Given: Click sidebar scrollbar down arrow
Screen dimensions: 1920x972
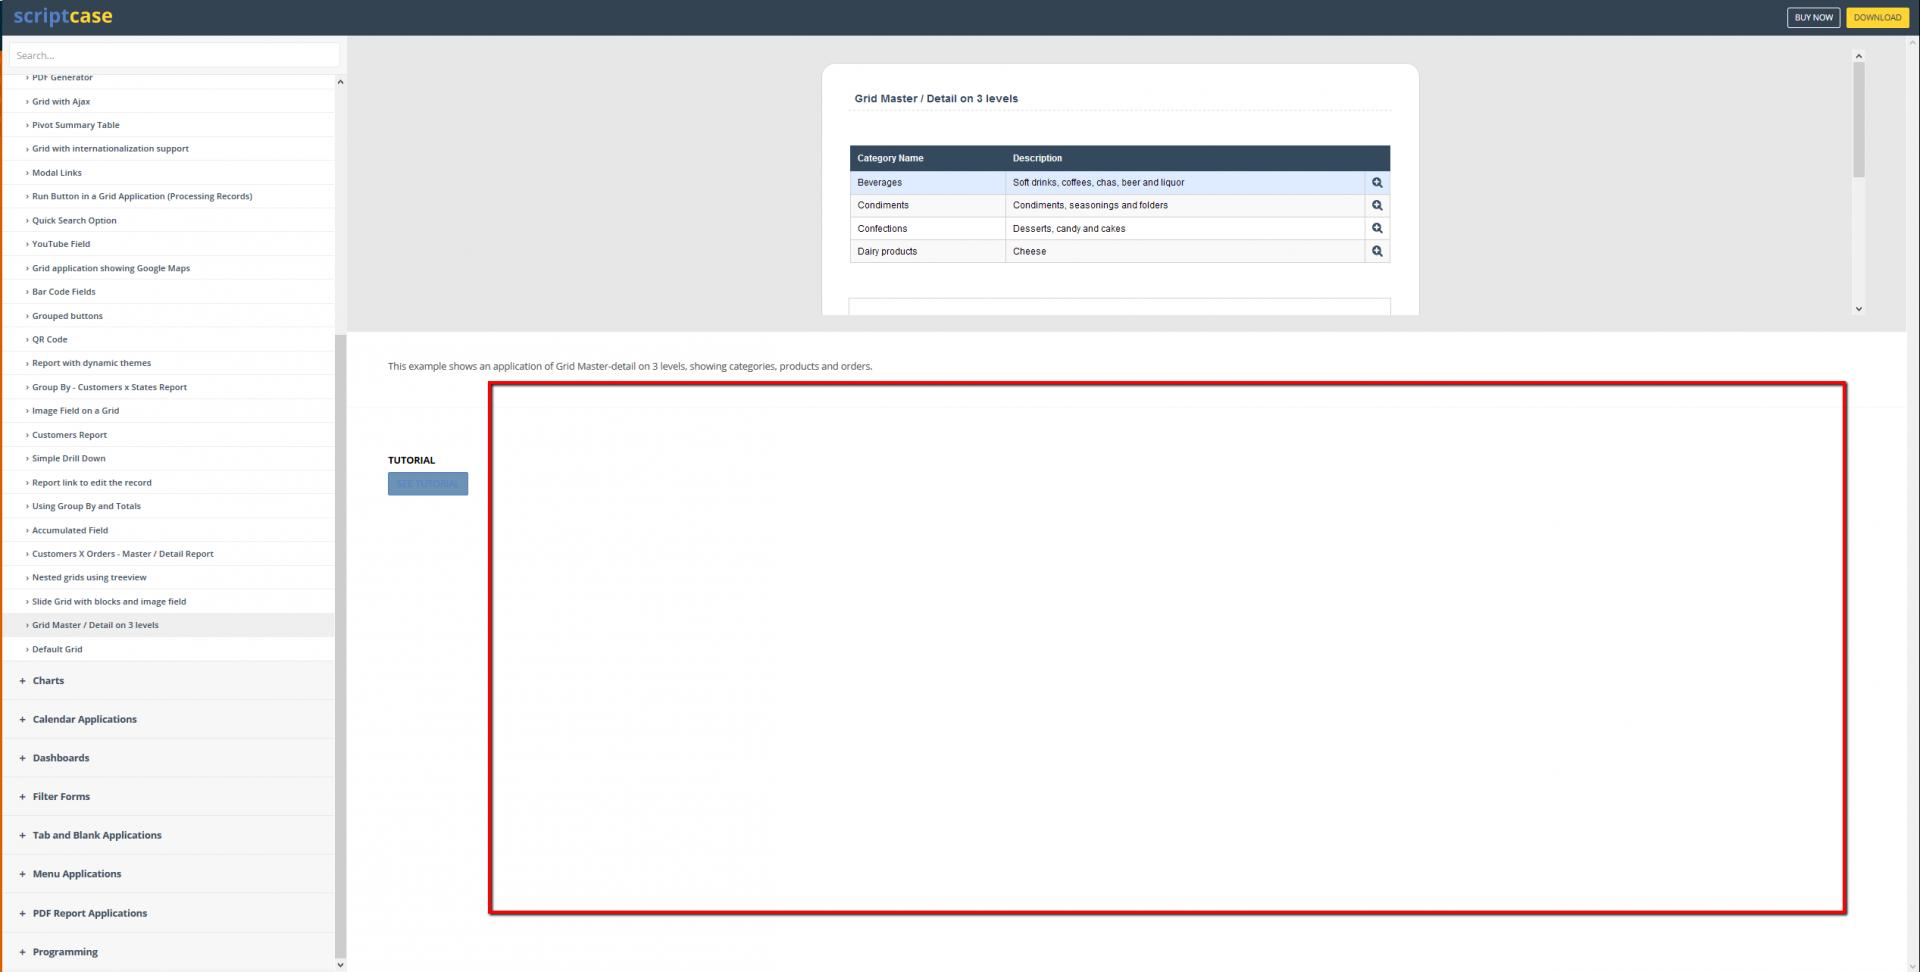Looking at the screenshot, I should [340, 965].
